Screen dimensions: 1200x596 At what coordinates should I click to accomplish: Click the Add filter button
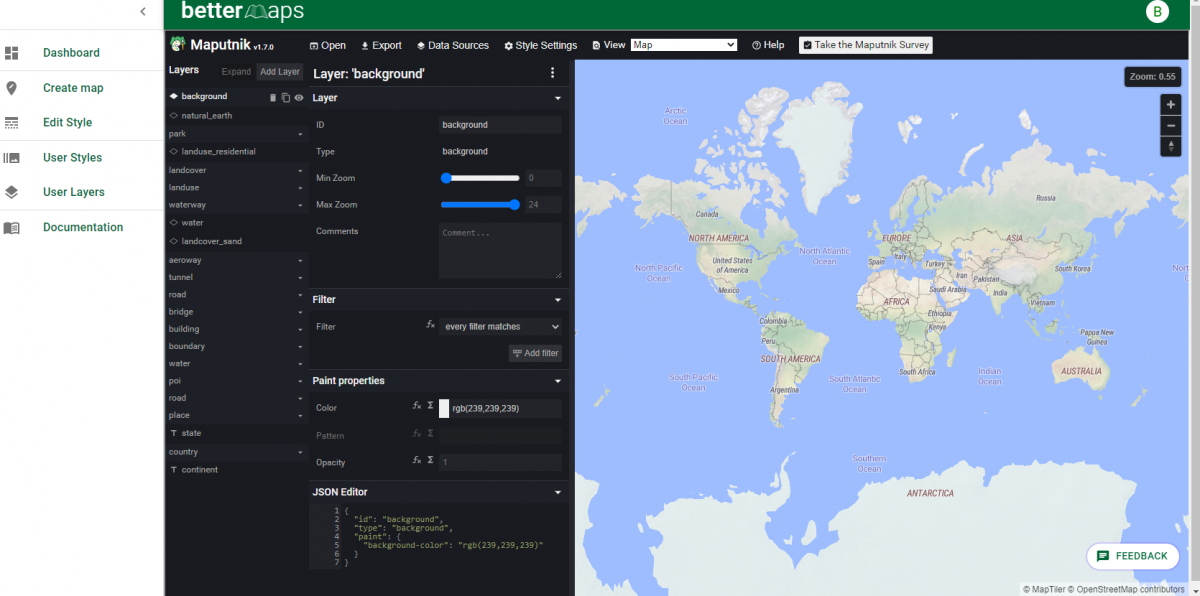(535, 353)
